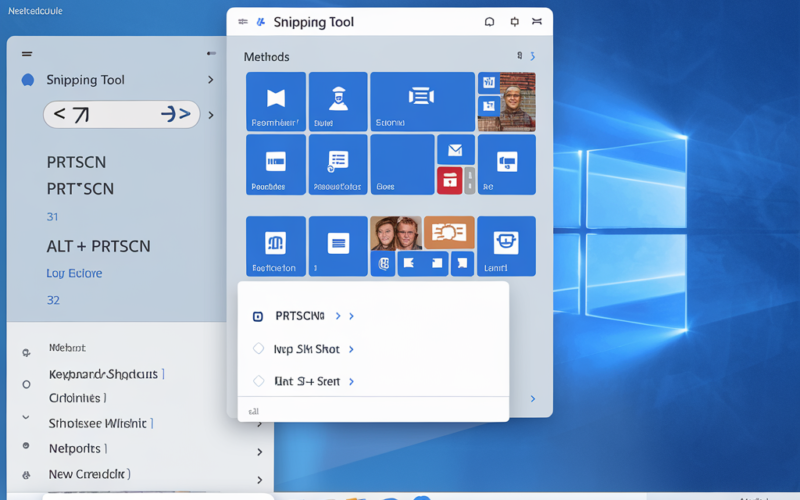The image size is (800, 500).
Task: Click the envelope mail tile
Action: (x=456, y=149)
